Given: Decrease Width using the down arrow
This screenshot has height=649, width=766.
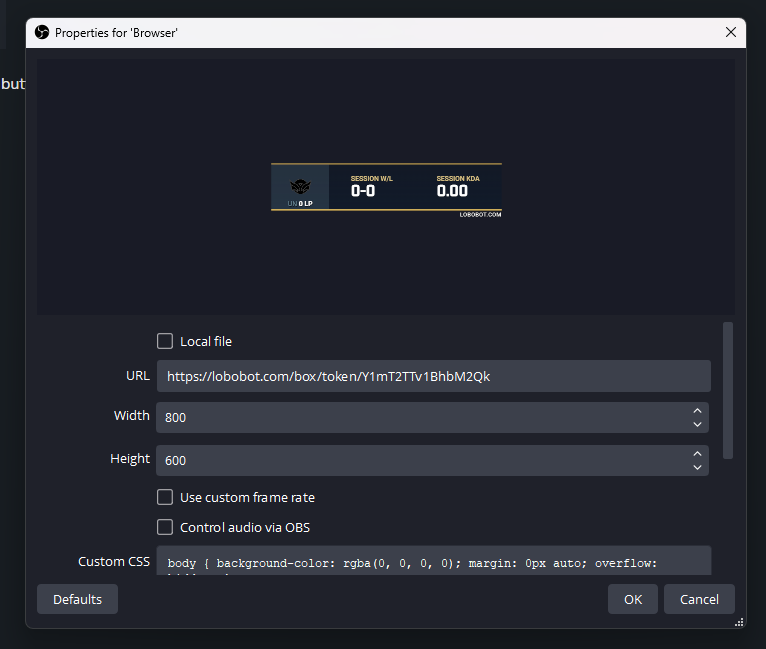Looking at the screenshot, I should pos(697,425).
